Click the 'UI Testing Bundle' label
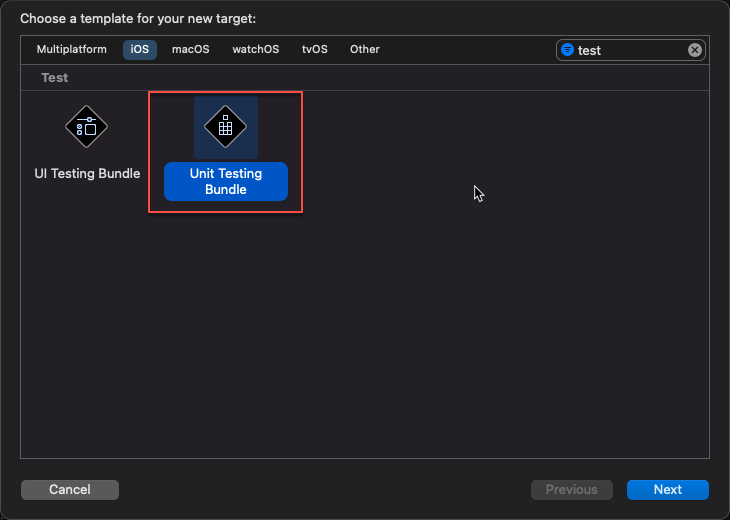 pos(87,174)
